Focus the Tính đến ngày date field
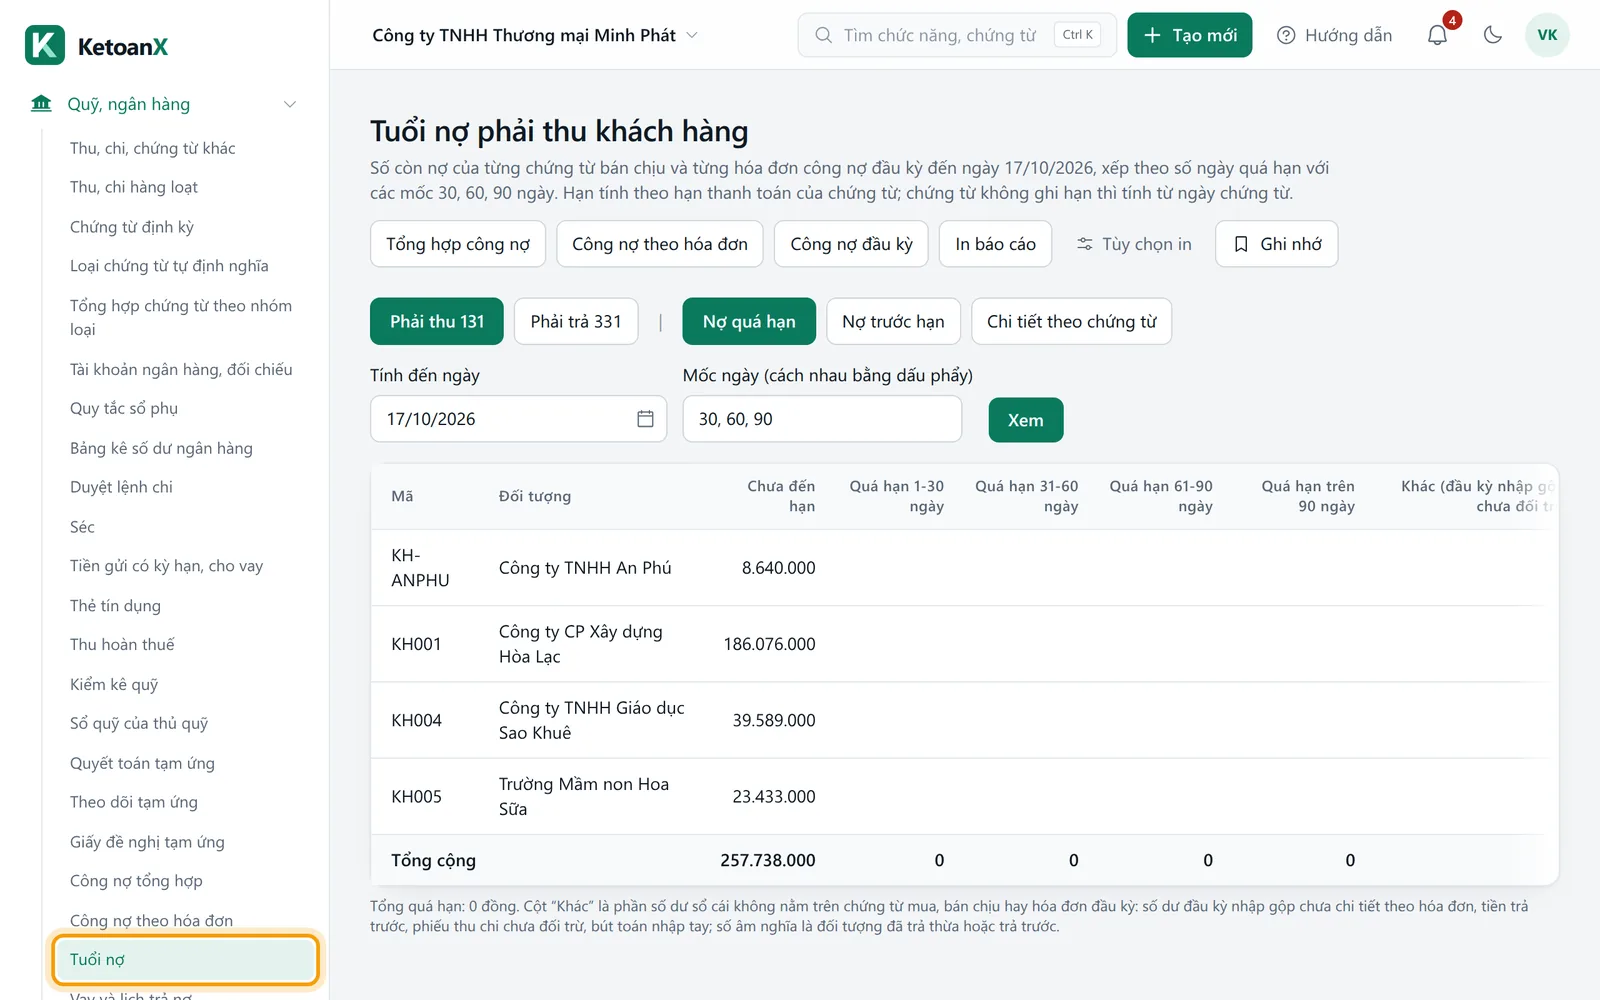Image resolution: width=1600 pixels, height=1000 pixels. pos(518,419)
